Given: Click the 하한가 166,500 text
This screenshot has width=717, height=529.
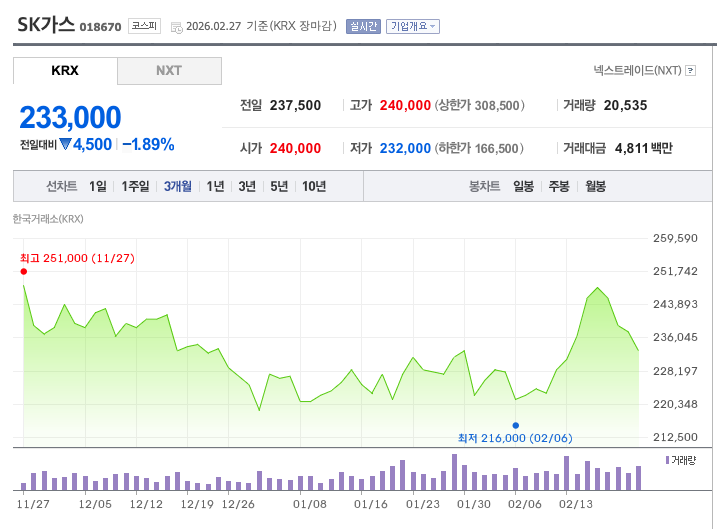Looking at the screenshot, I should [479, 148].
